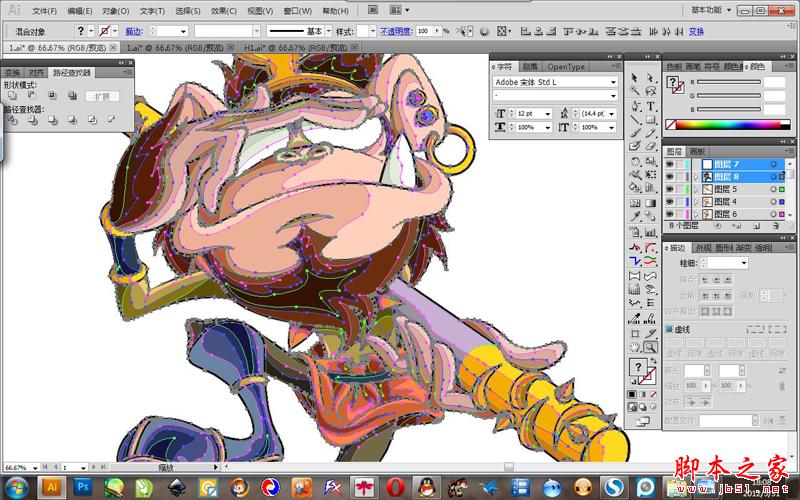Click 不透明度 link in control bar
This screenshot has height=500, width=800.
(x=396, y=32)
